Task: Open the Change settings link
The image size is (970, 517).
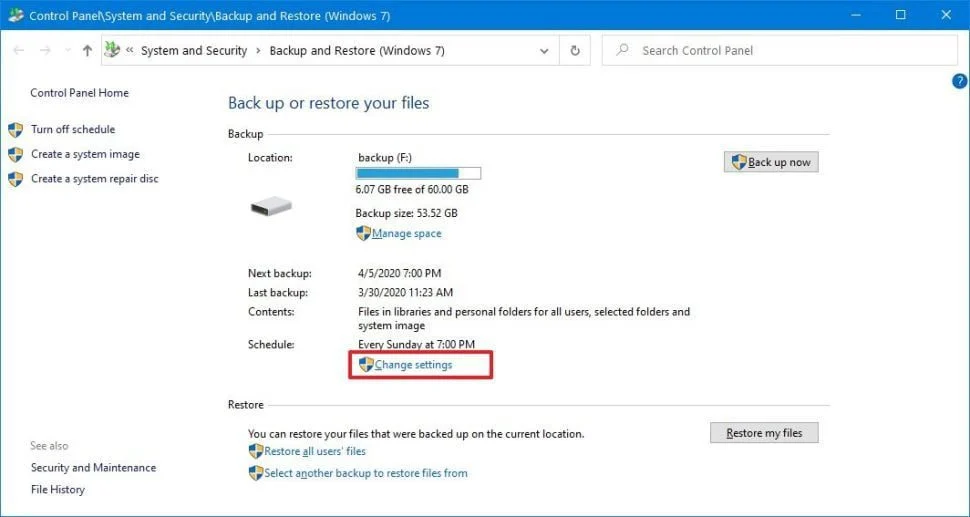Action: point(413,365)
